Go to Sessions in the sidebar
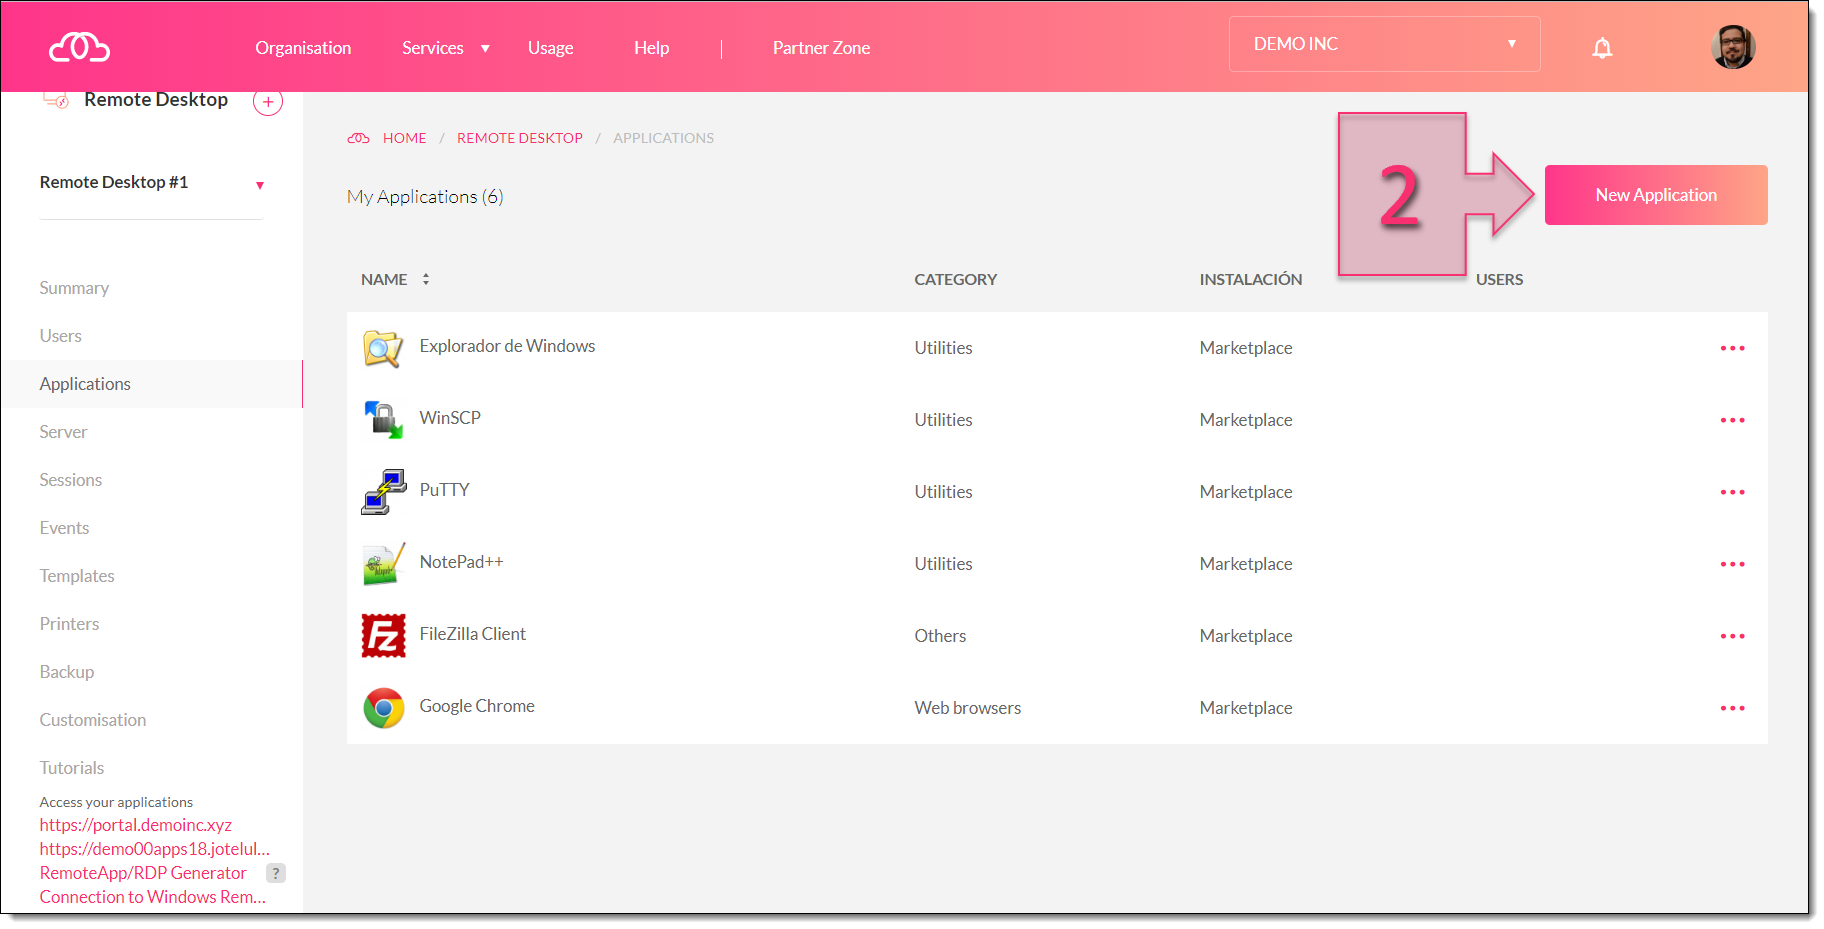 [71, 480]
